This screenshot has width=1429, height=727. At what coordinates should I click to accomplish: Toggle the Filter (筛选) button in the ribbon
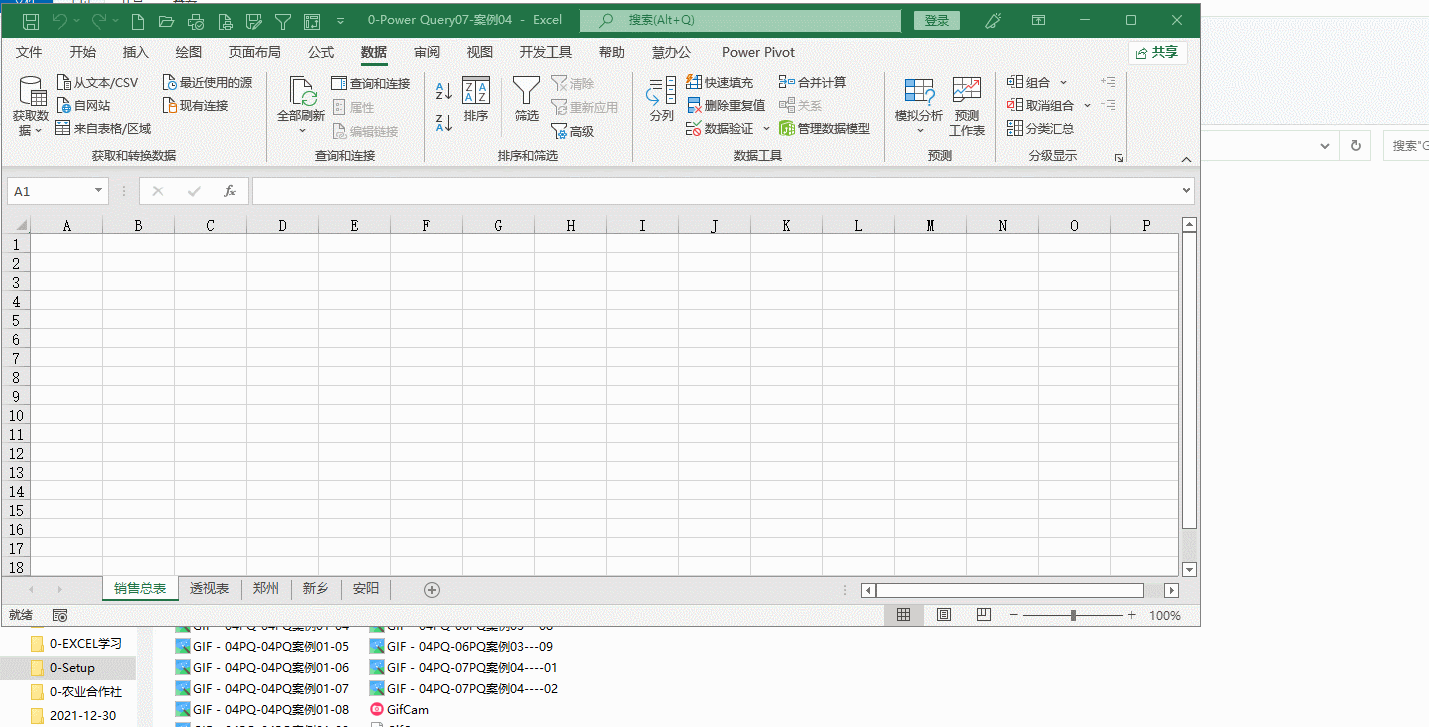(527, 100)
